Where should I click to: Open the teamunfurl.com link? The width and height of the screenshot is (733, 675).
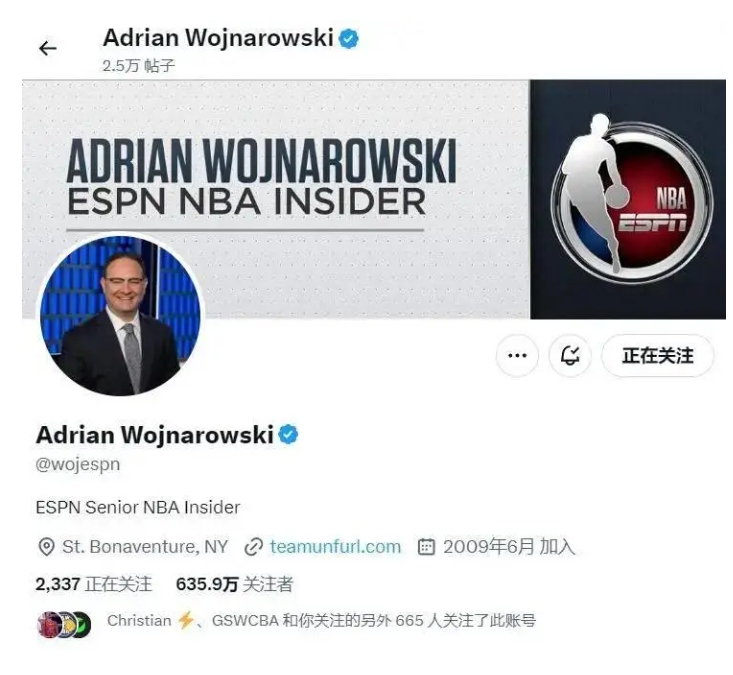point(335,546)
